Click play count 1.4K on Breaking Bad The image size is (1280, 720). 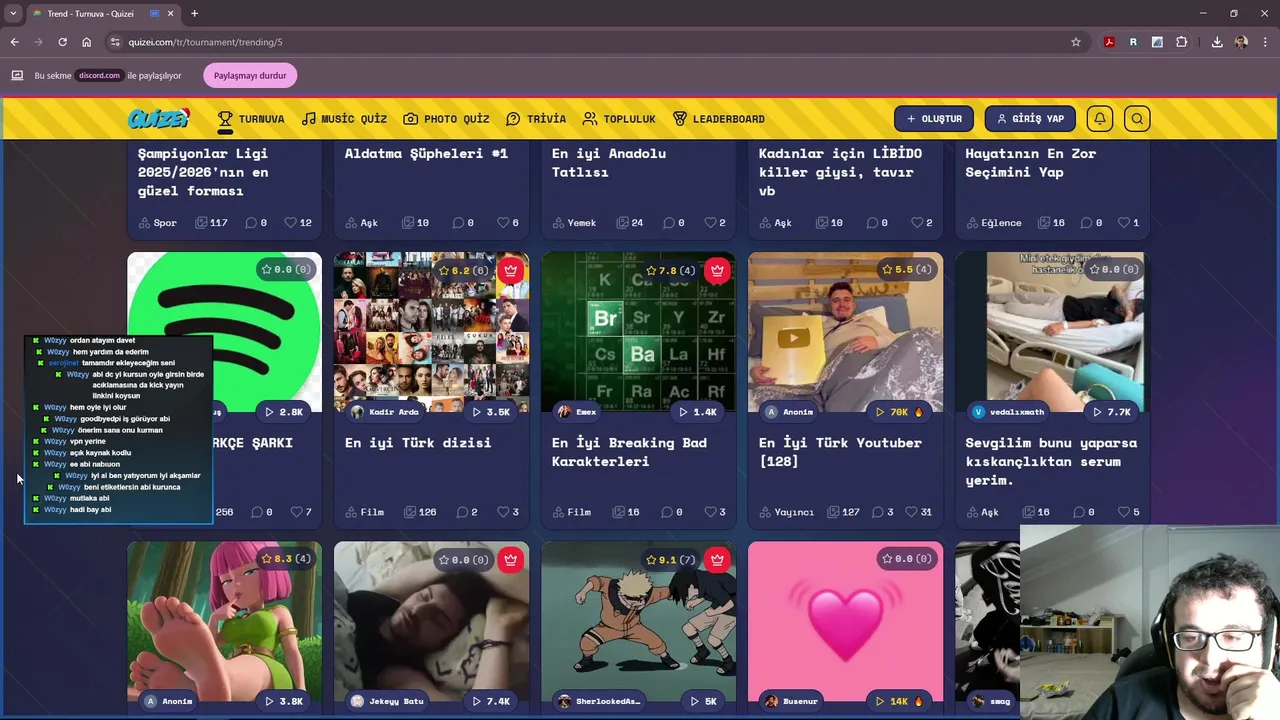pos(697,412)
